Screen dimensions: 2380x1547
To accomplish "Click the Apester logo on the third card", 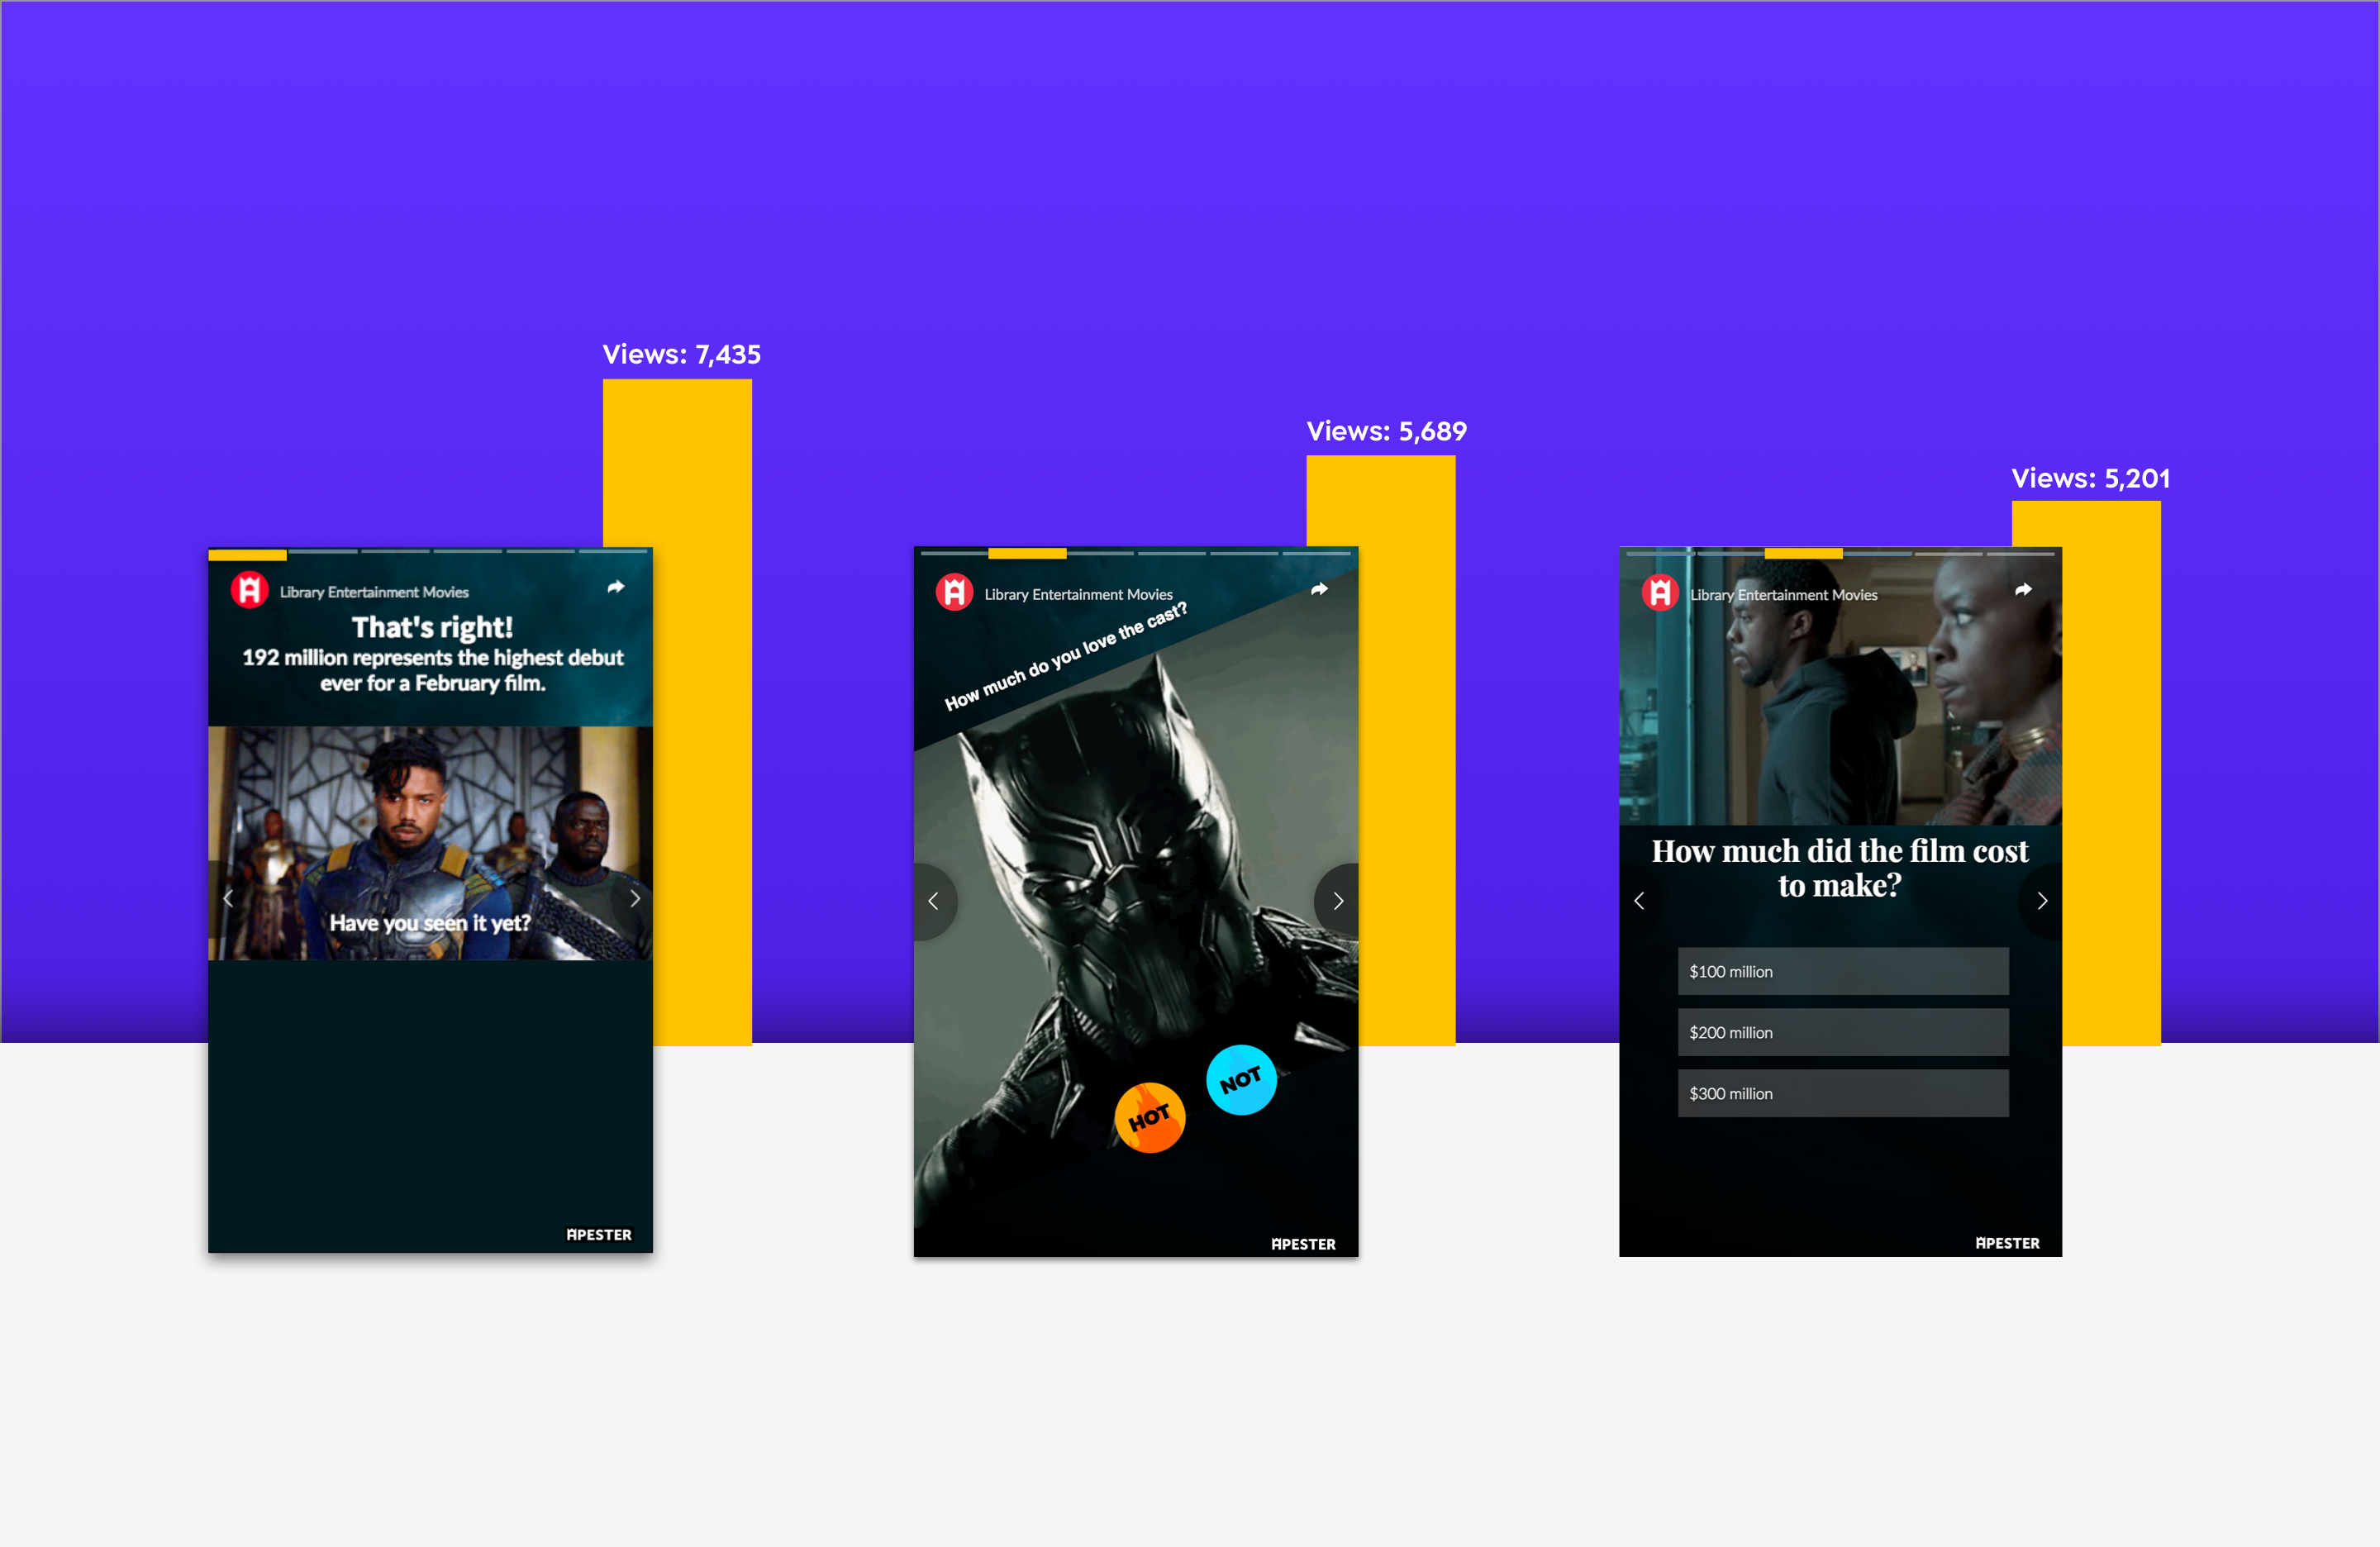I will [1661, 592].
